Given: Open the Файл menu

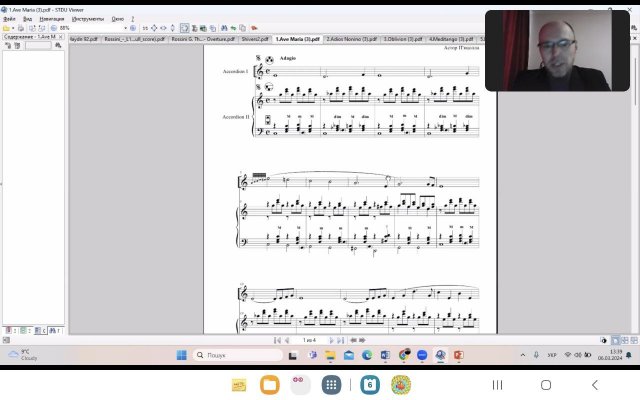Looking at the screenshot, I should pos(9,18).
